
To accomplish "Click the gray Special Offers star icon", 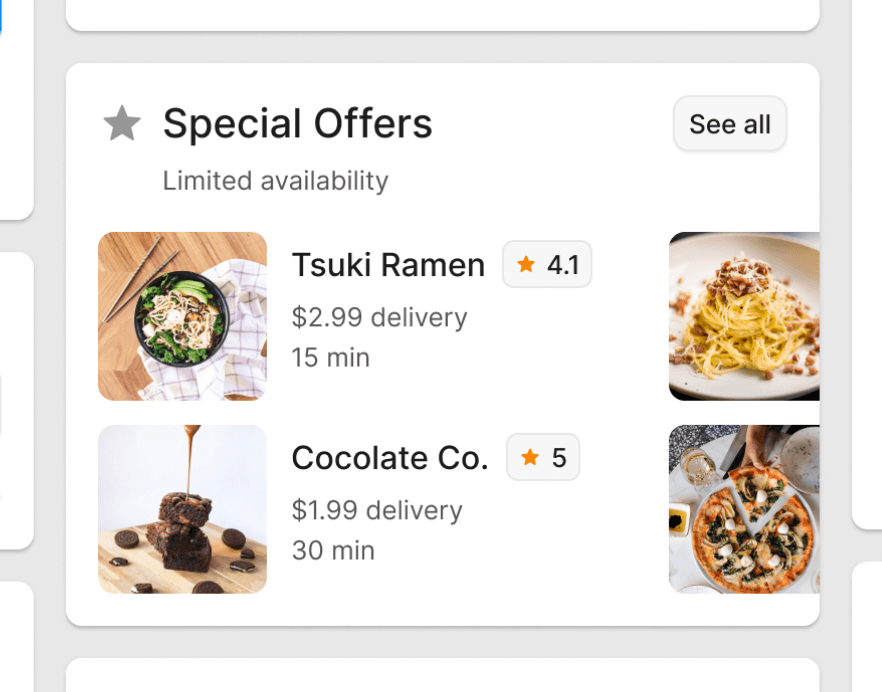I will (122, 124).
